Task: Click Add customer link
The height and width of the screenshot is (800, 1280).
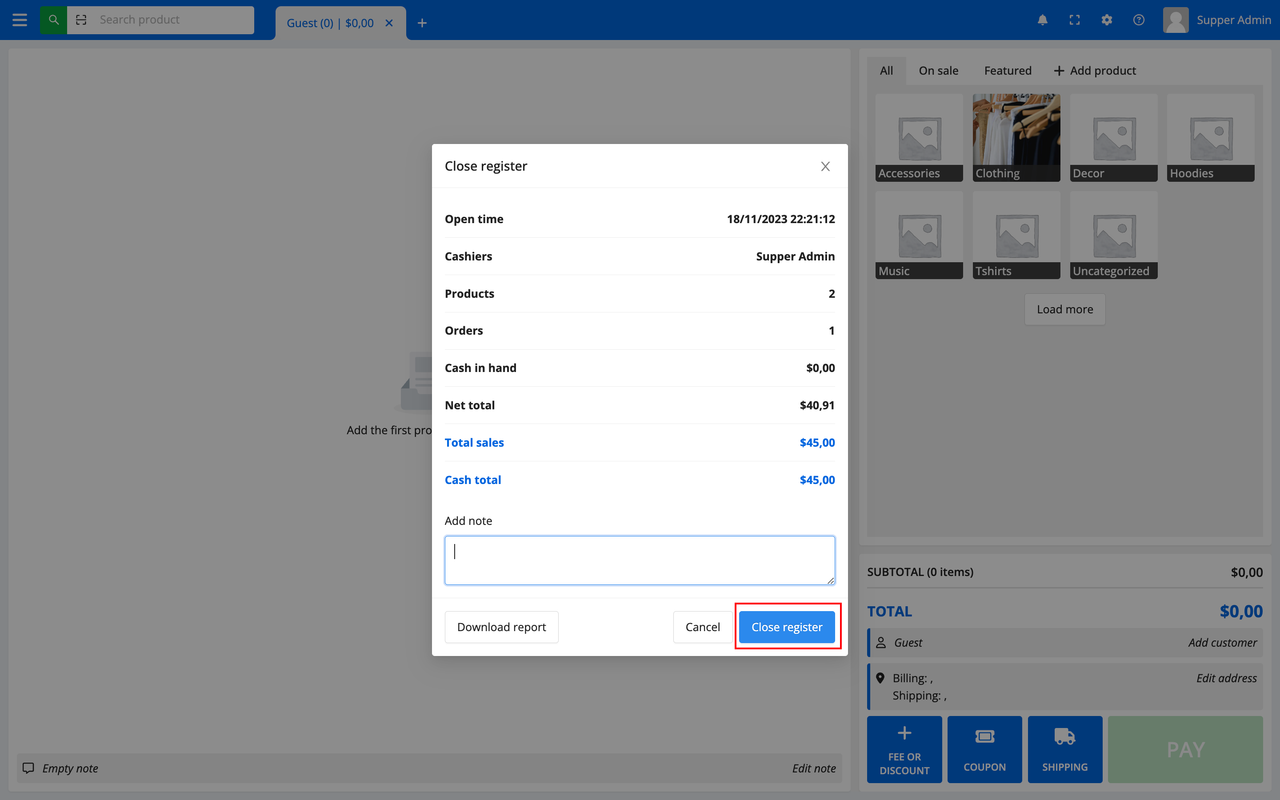Action: [1222, 642]
